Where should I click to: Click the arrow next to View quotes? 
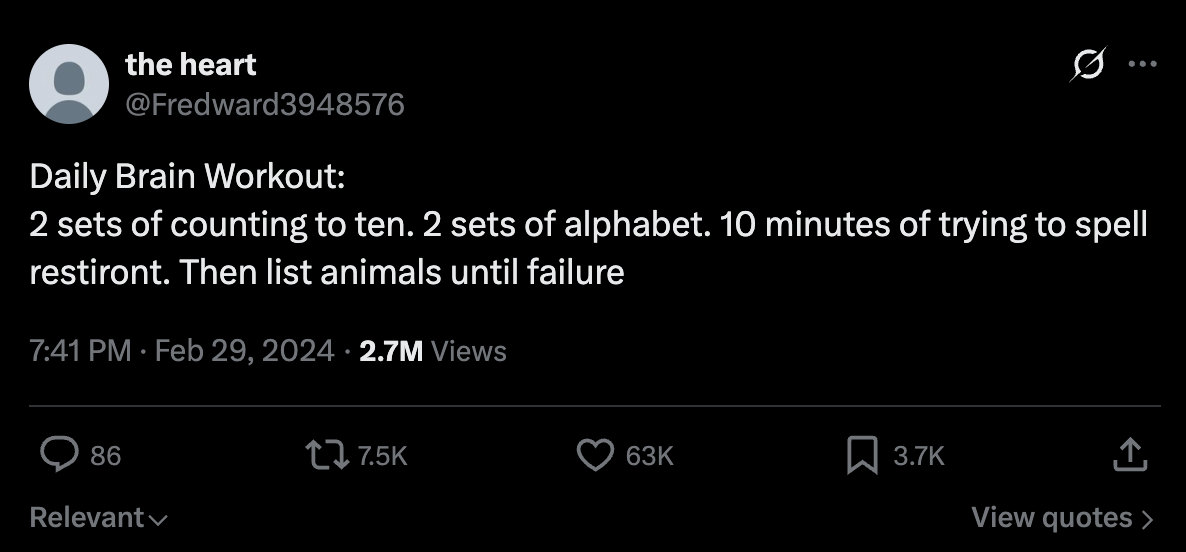point(1147,519)
